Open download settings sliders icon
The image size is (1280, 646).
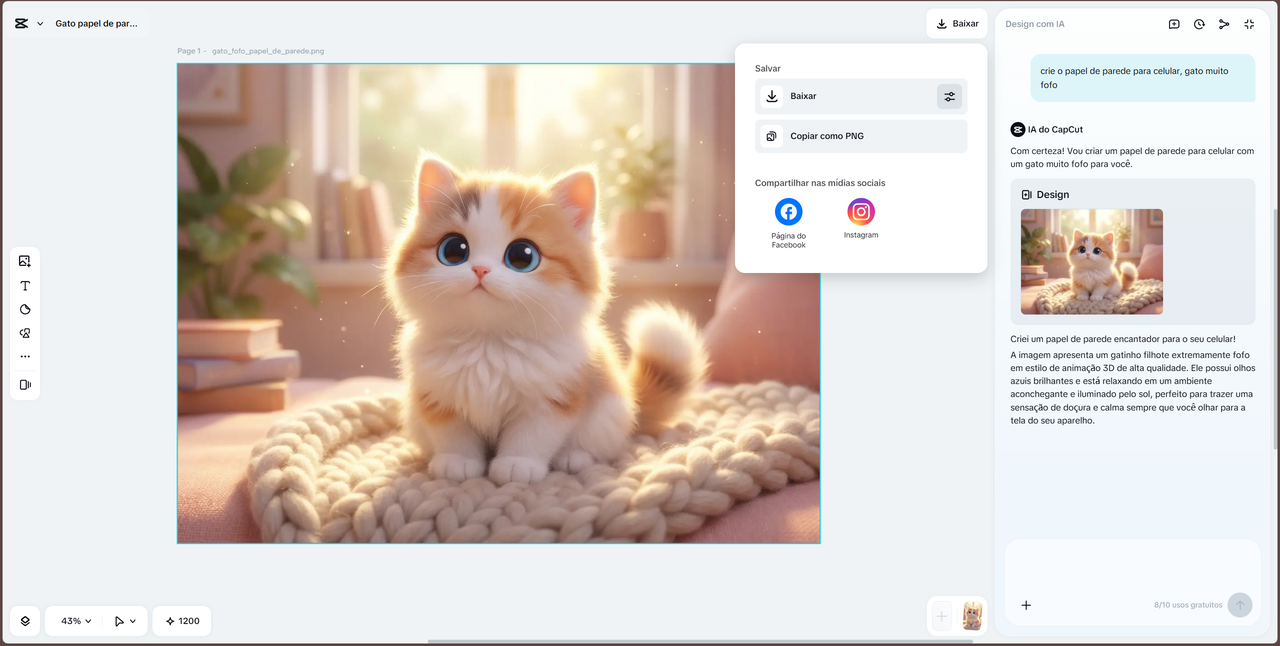949,96
